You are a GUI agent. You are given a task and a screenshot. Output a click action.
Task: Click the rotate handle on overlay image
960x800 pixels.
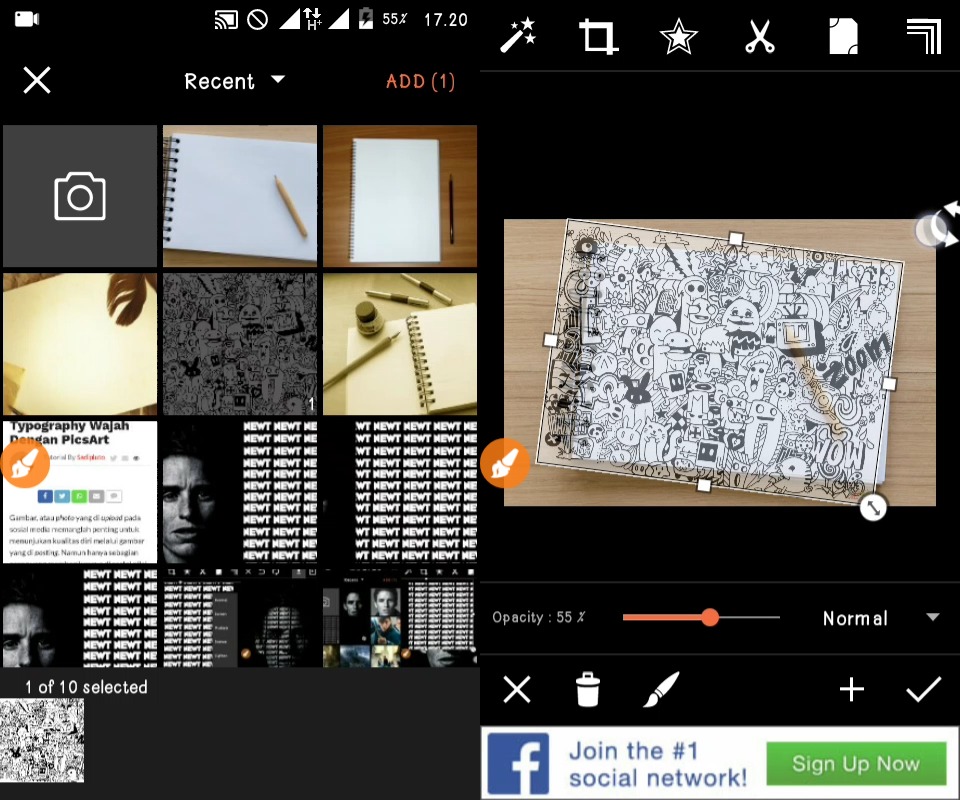(x=937, y=226)
